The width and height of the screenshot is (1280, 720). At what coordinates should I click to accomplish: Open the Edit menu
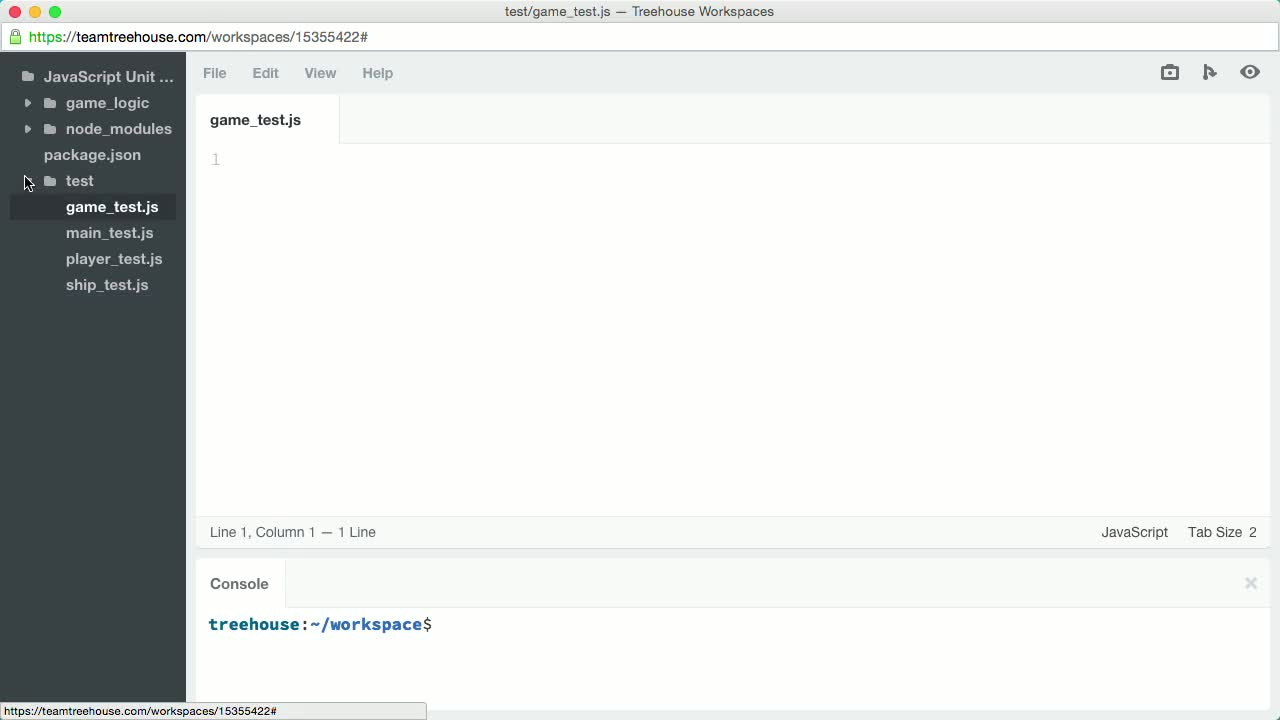265,73
